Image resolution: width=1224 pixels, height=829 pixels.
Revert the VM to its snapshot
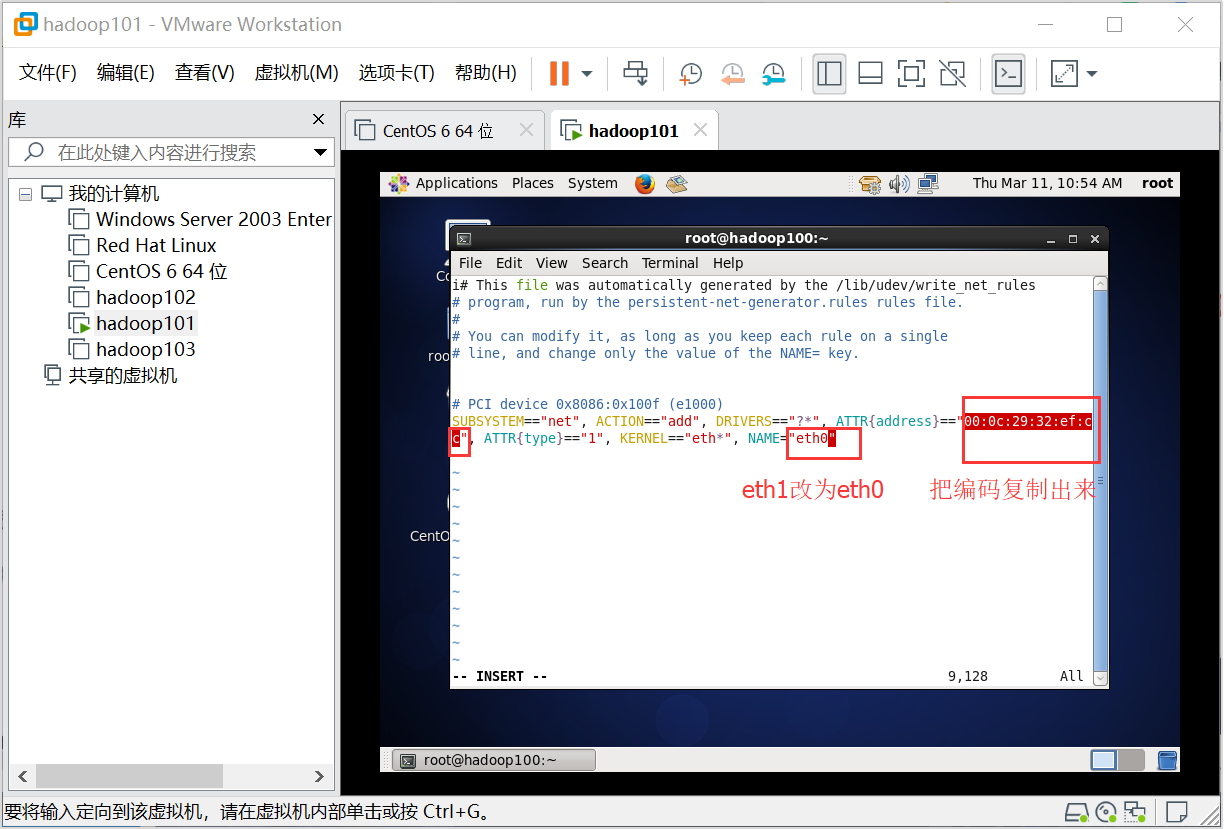coord(732,73)
